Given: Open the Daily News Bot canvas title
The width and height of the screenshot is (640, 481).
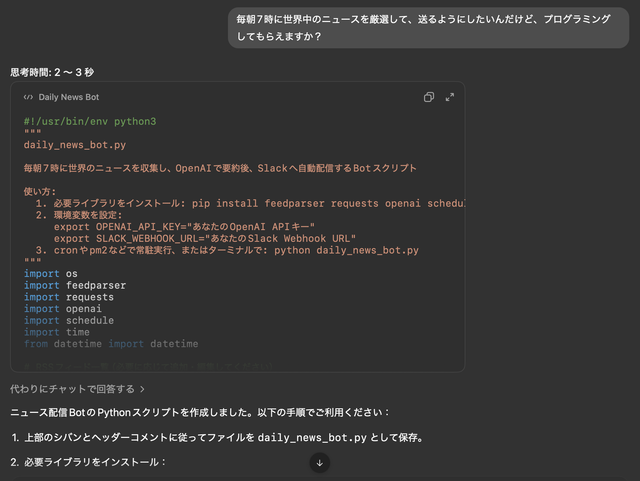Looking at the screenshot, I should (69, 98).
